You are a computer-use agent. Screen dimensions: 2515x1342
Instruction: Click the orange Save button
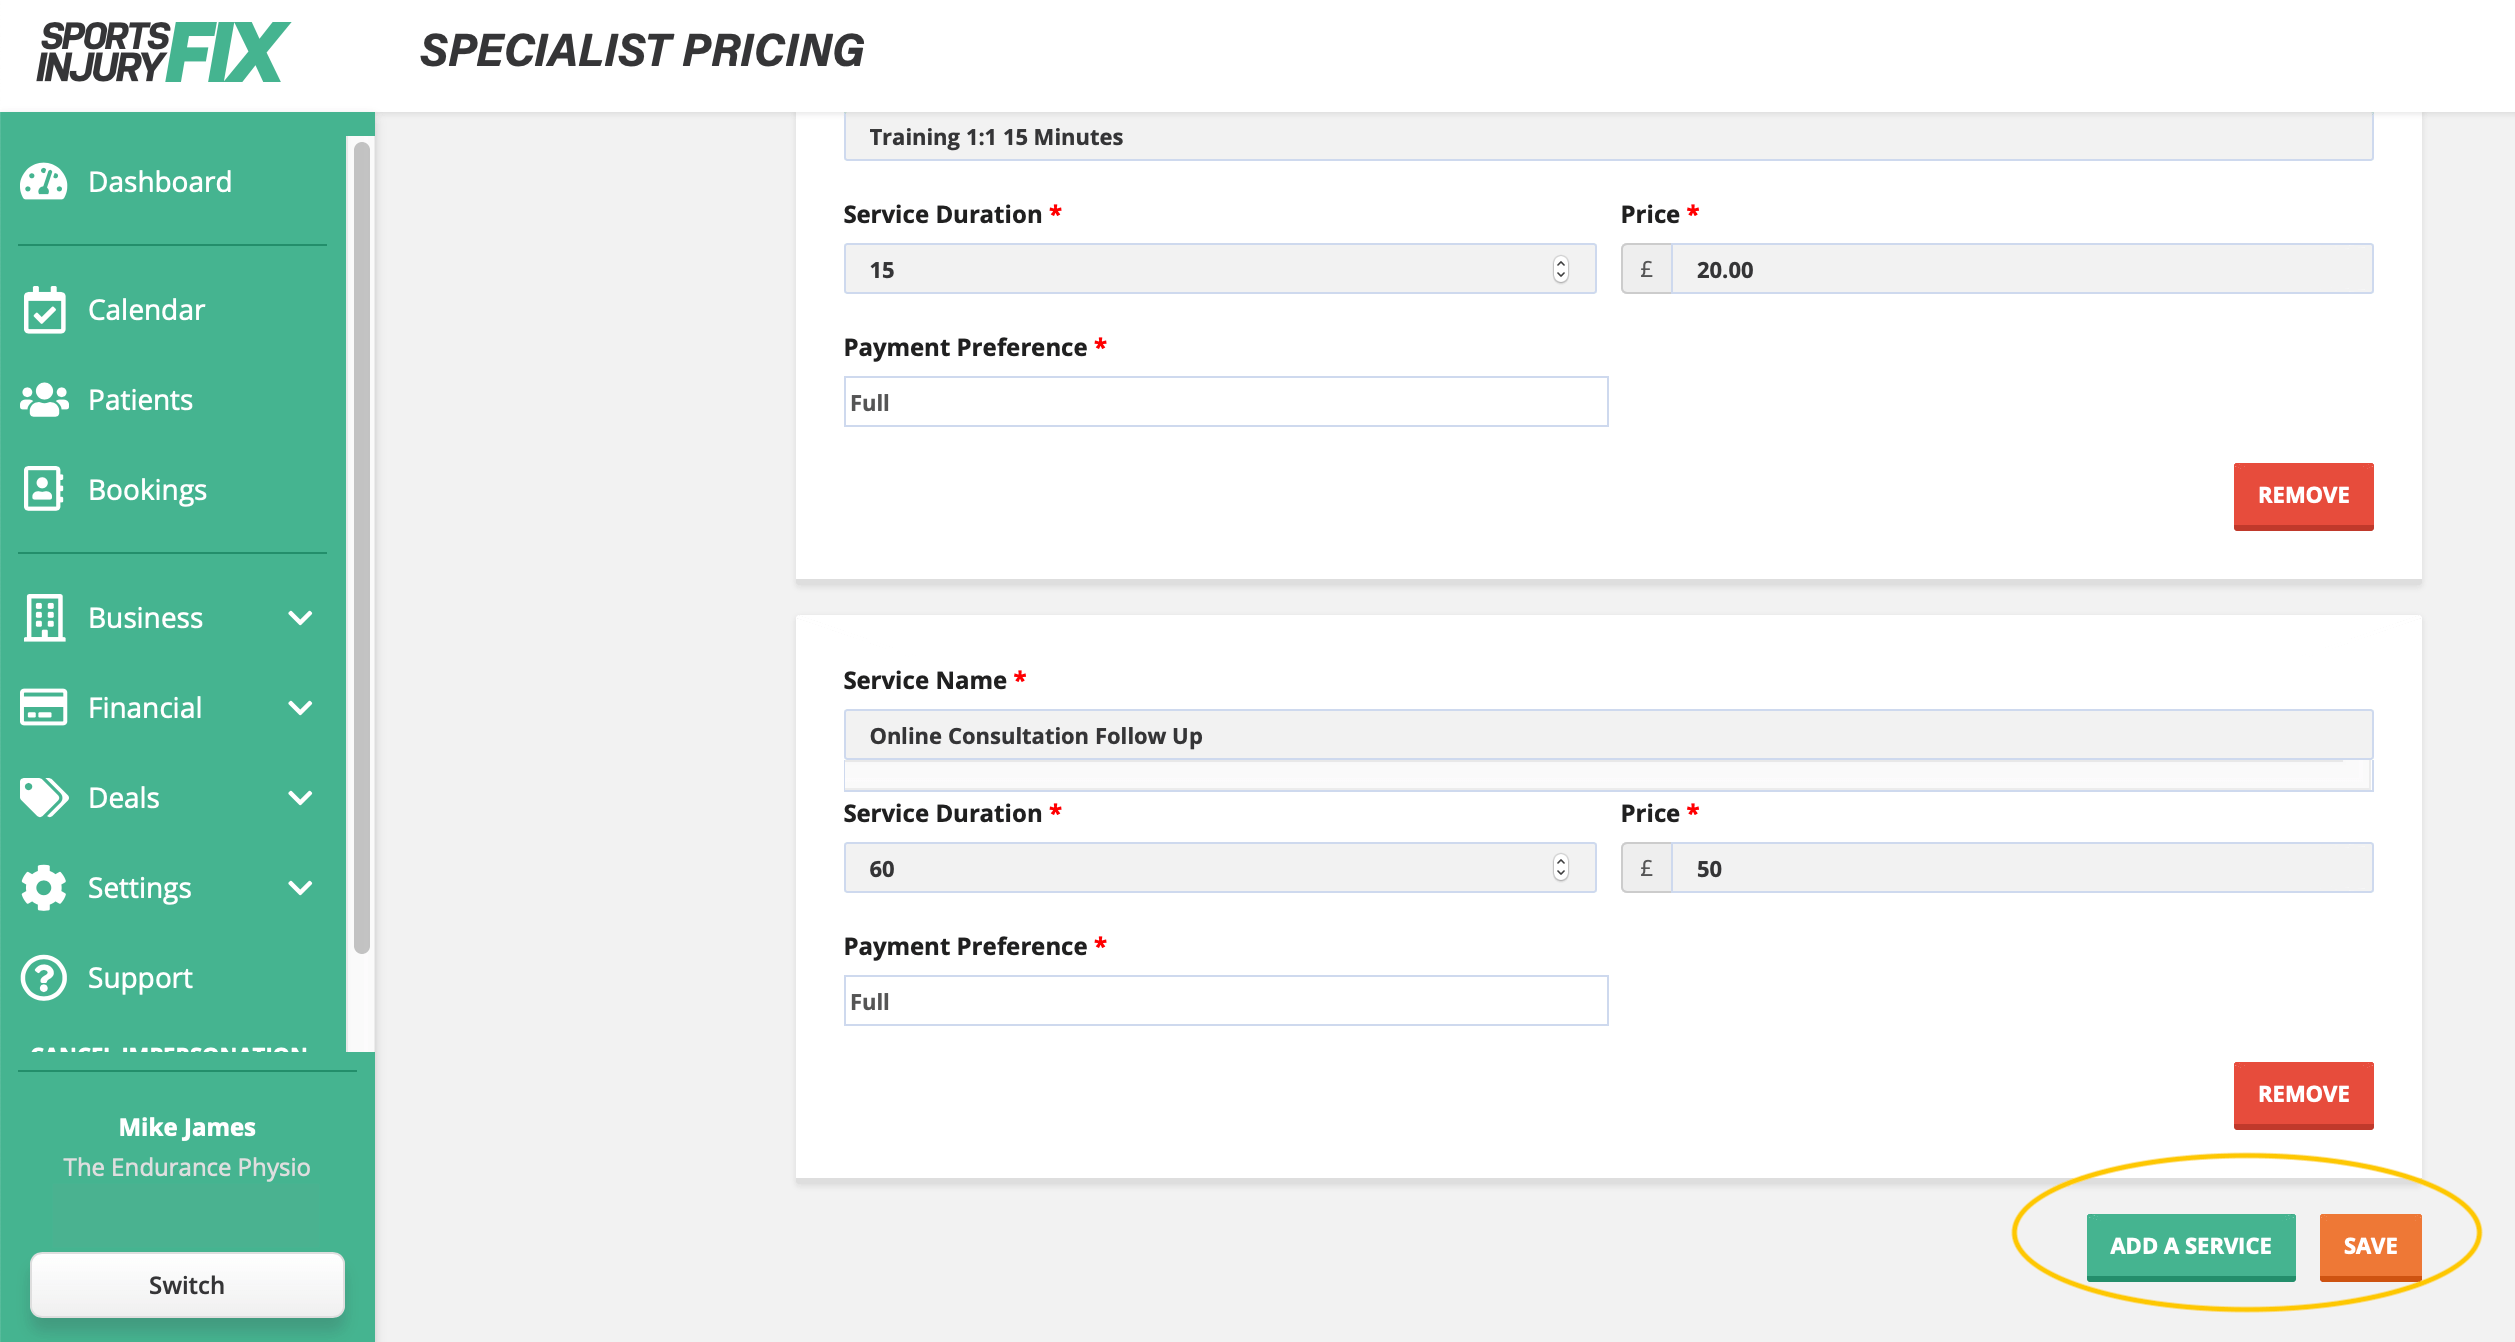tap(2370, 1246)
